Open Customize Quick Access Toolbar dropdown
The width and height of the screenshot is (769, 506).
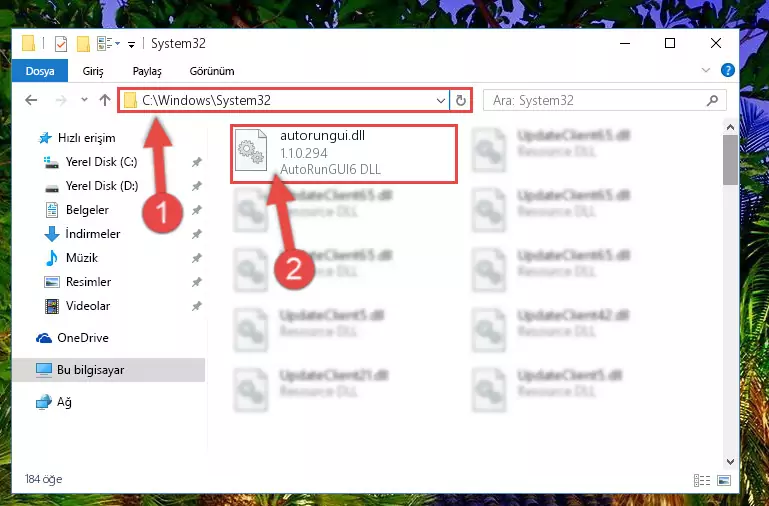pos(131,45)
